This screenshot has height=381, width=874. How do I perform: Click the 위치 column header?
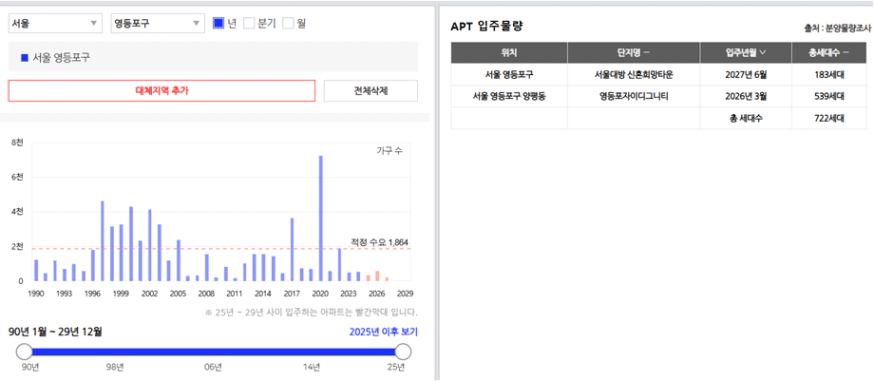[509, 53]
